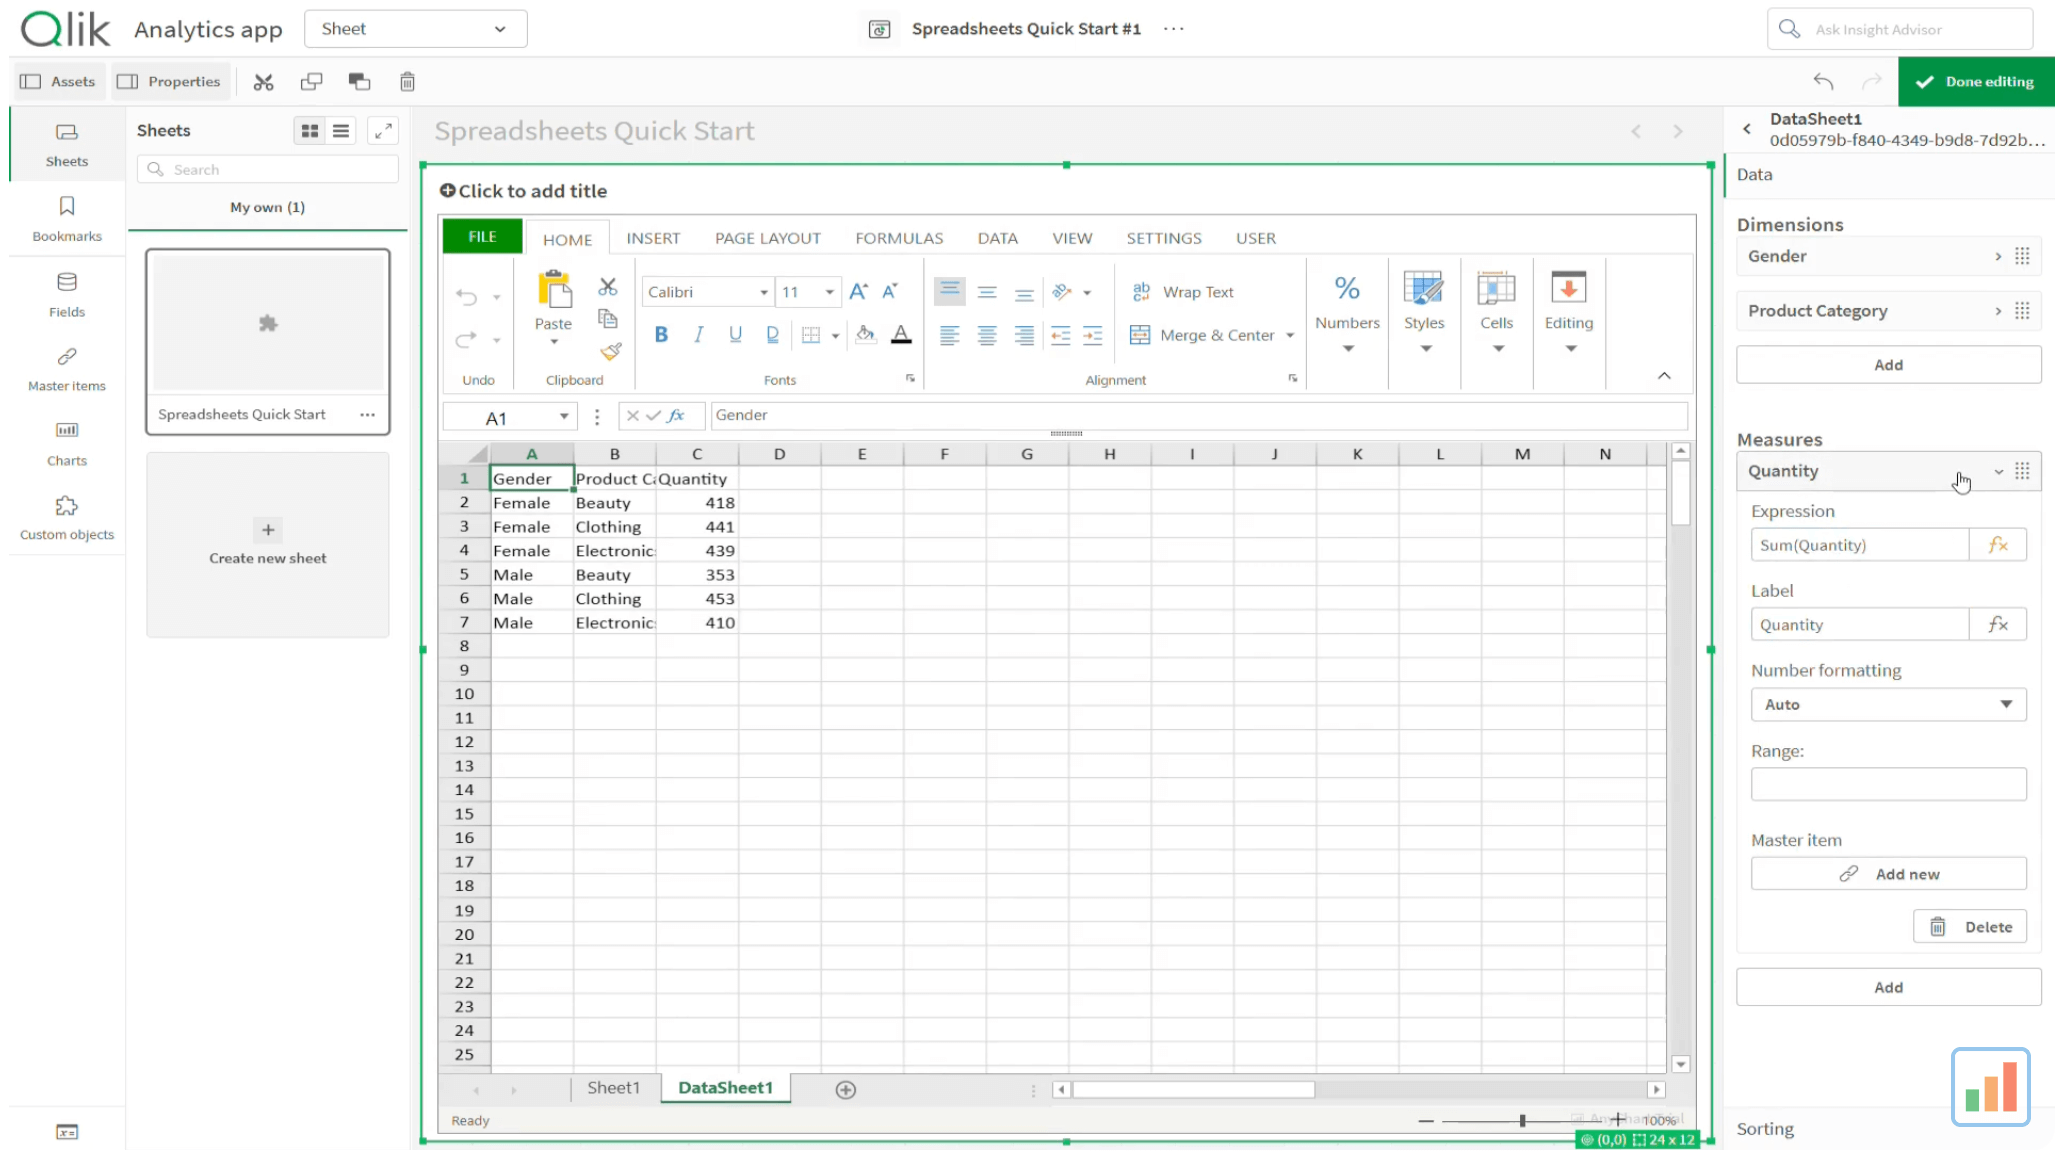Image resolution: width=2068 pixels, height=1165 pixels.
Task: Click Add new master item button
Action: [x=1888, y=875]
